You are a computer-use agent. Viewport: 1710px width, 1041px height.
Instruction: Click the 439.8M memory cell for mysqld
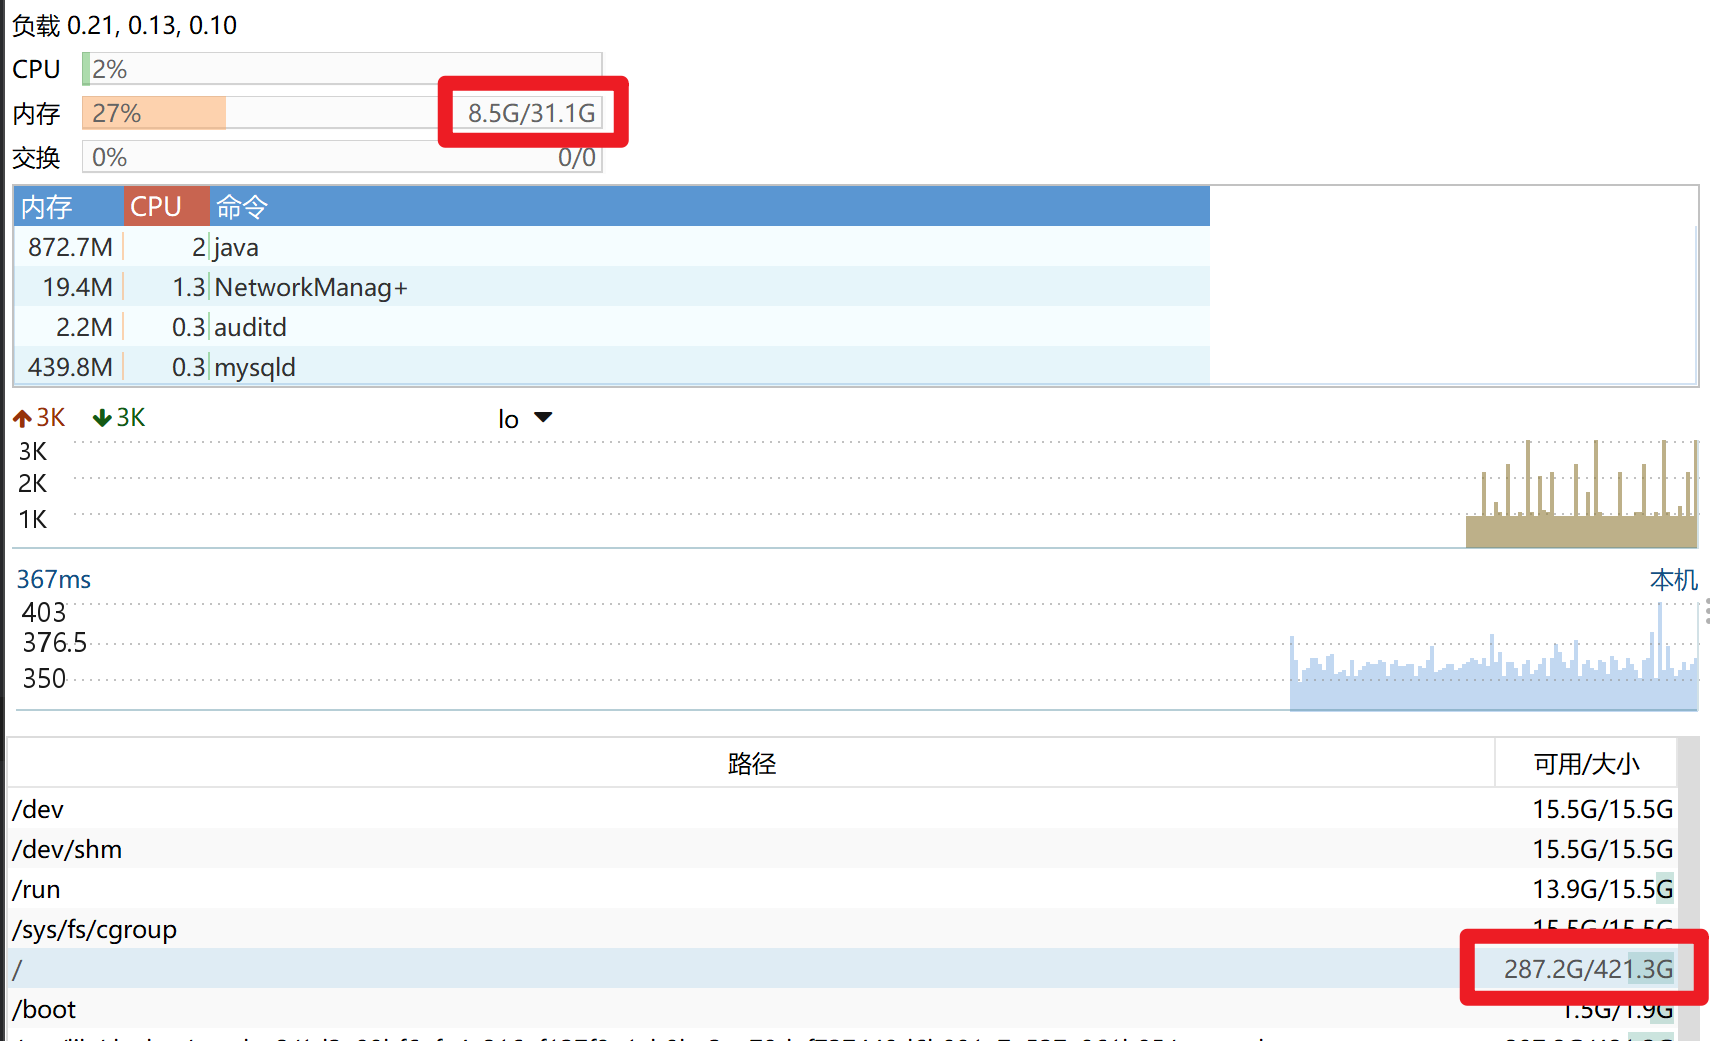70,367
